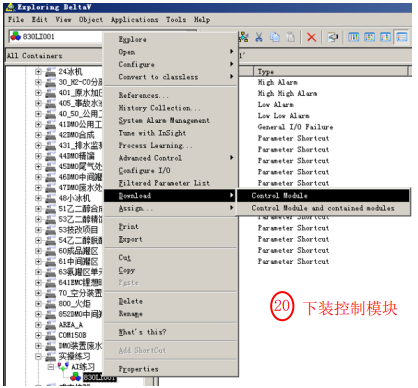Click the area icon of 60成品罐区
This screenshot has width=418, height=388.
click(50, 251)
